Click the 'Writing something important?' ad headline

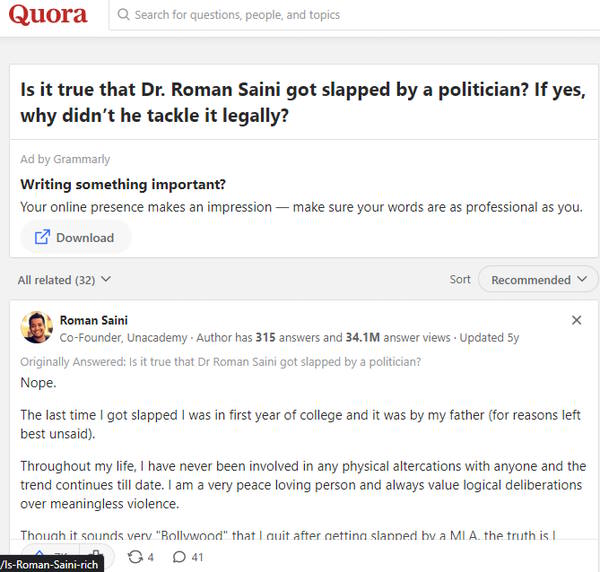[x=122, y=185]
